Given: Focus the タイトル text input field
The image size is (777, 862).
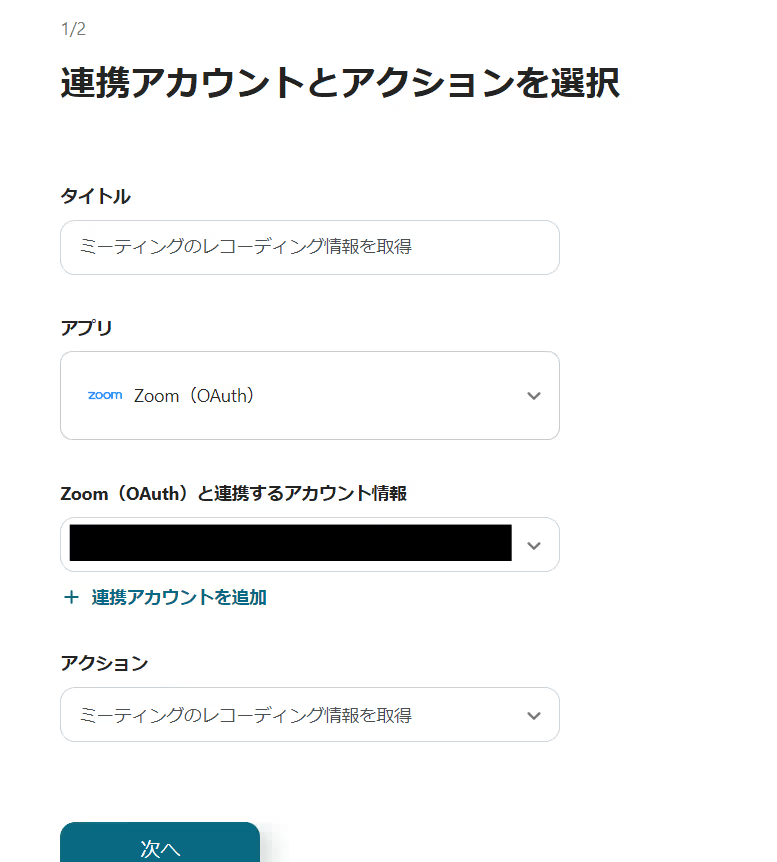Looking at the screenshot, I should click(x=310, y=247).
